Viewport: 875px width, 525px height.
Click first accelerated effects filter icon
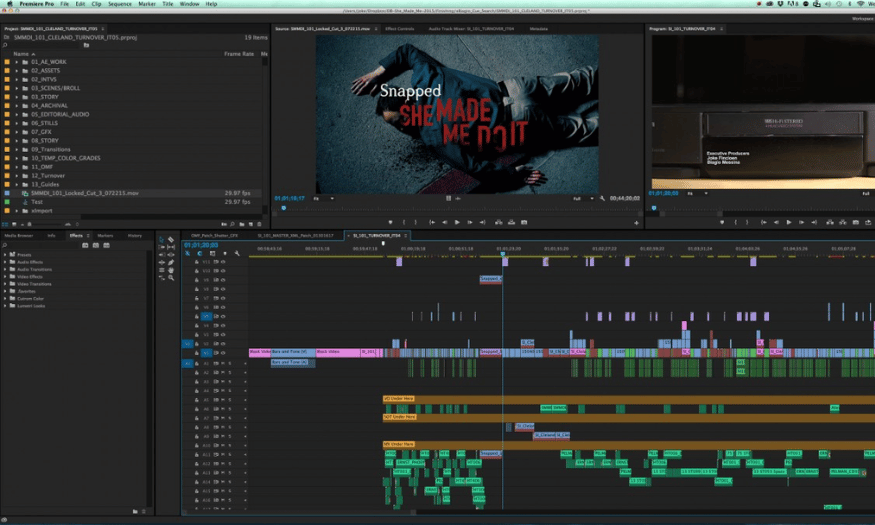click(85, 245)
